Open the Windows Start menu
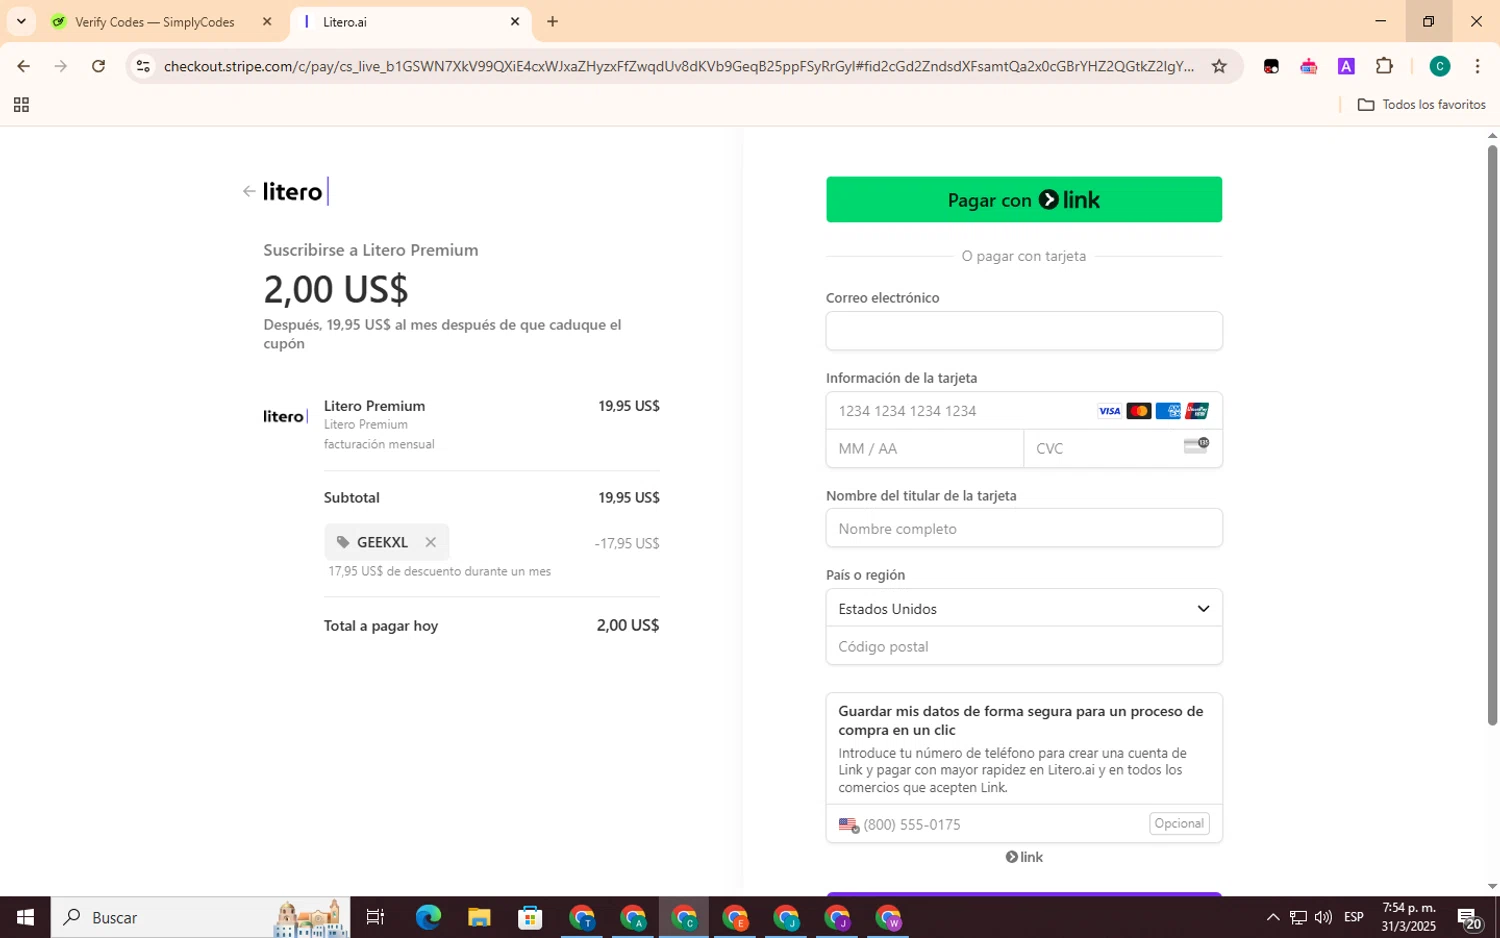This screenshot has width=1500, height=938. pos(25,917)
